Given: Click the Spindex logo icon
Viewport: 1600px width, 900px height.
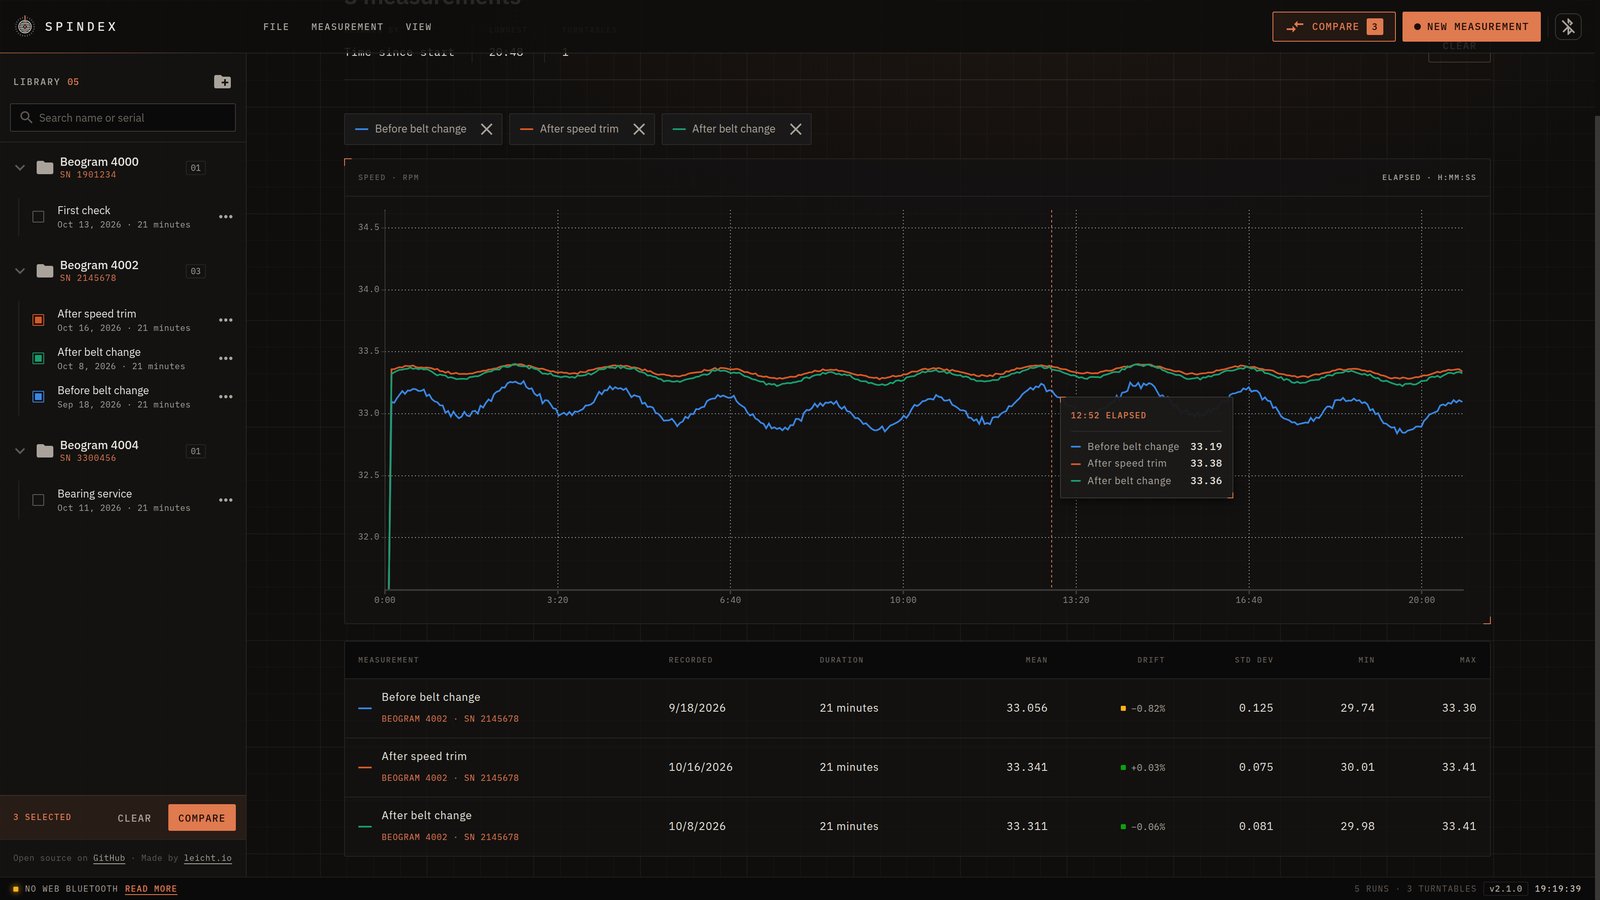Looking at the screenshot, I should coord(26,26).
